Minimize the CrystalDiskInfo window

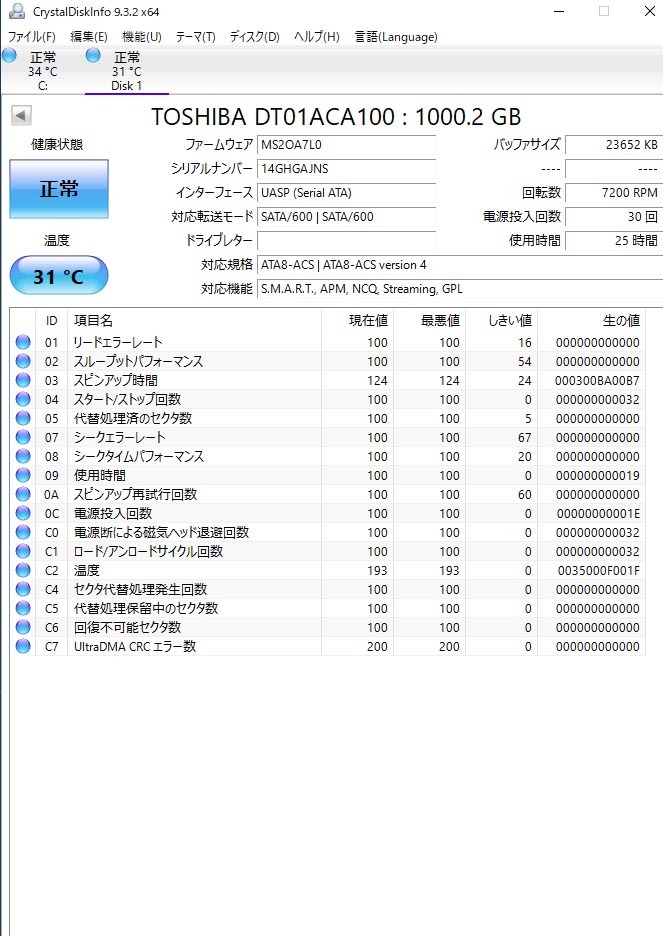(559, 11)
